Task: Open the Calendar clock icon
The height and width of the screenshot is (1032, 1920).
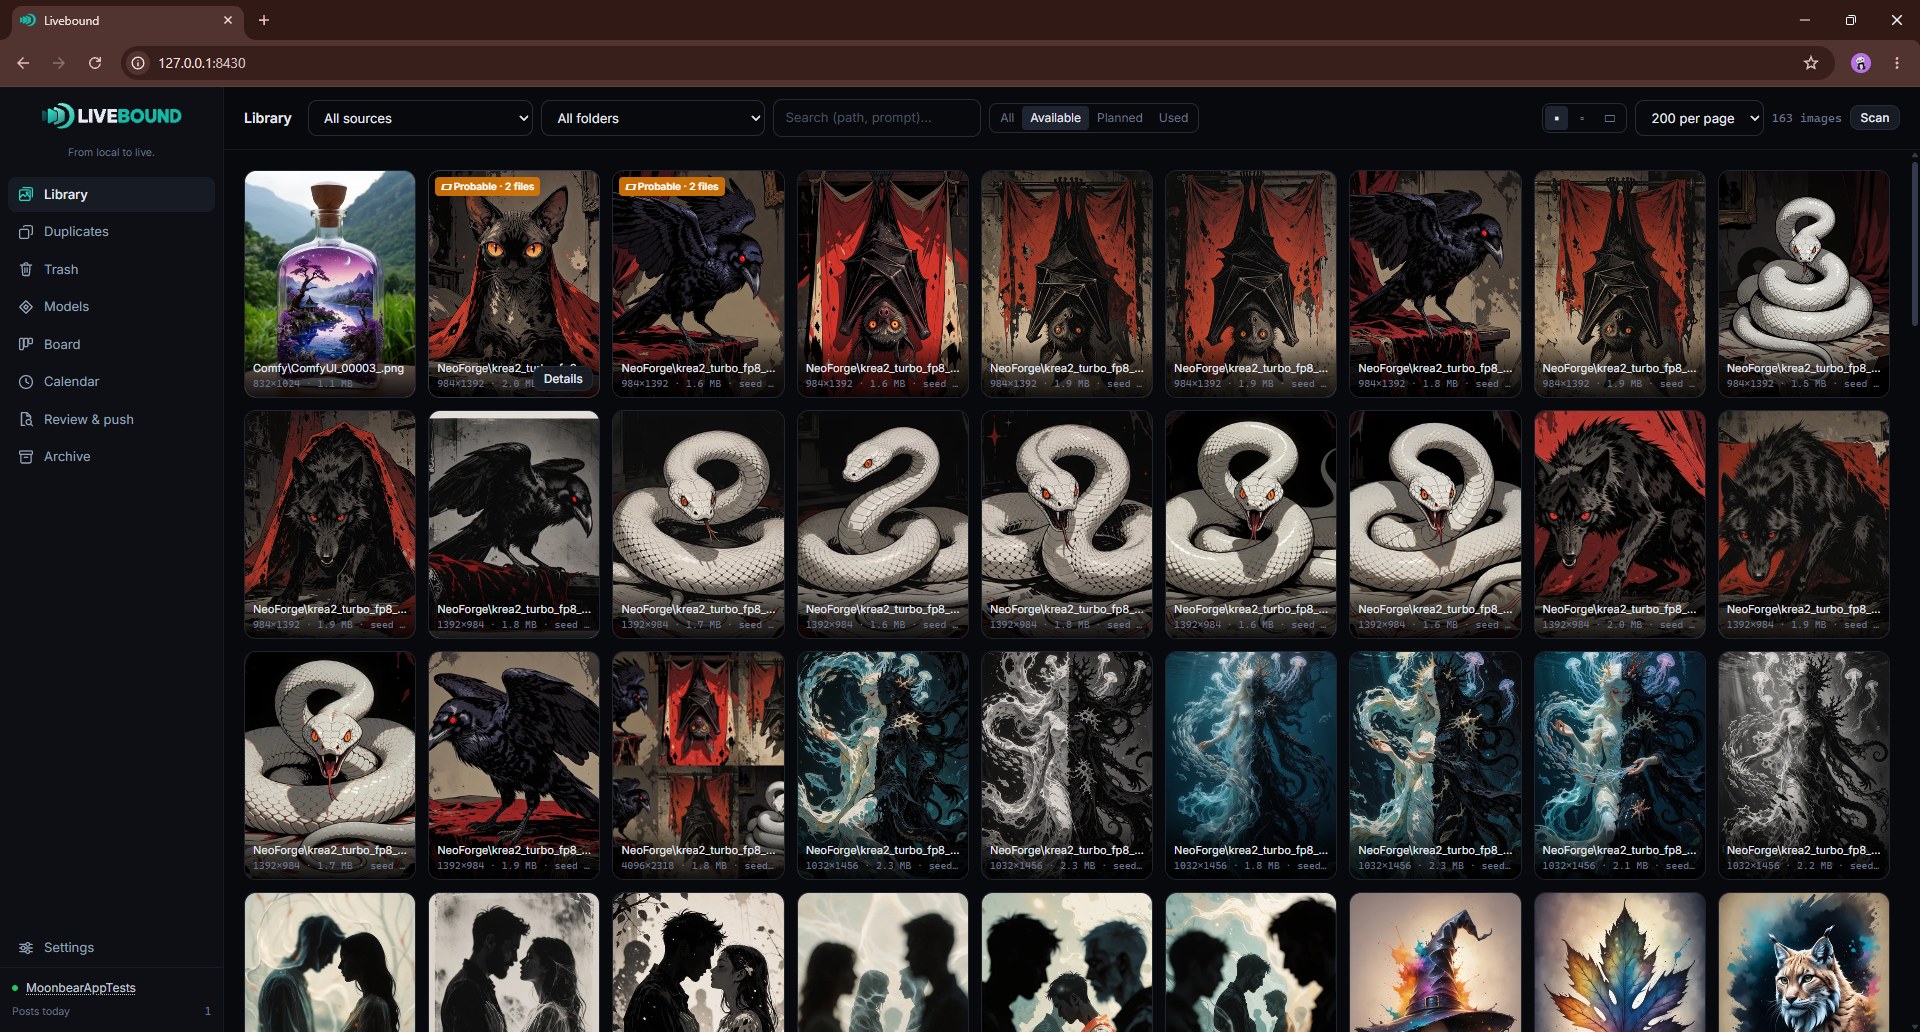Action: point(26,382)
